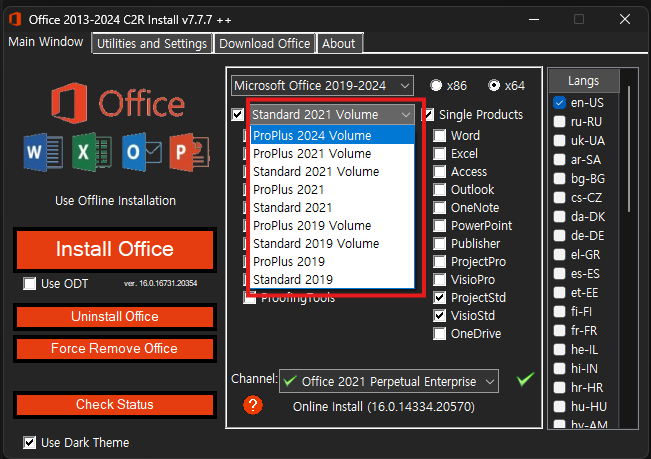The width and height of the screenshot is (651, 459).
Task: Check the de-DE language checkbox
Action: [560, 236]
